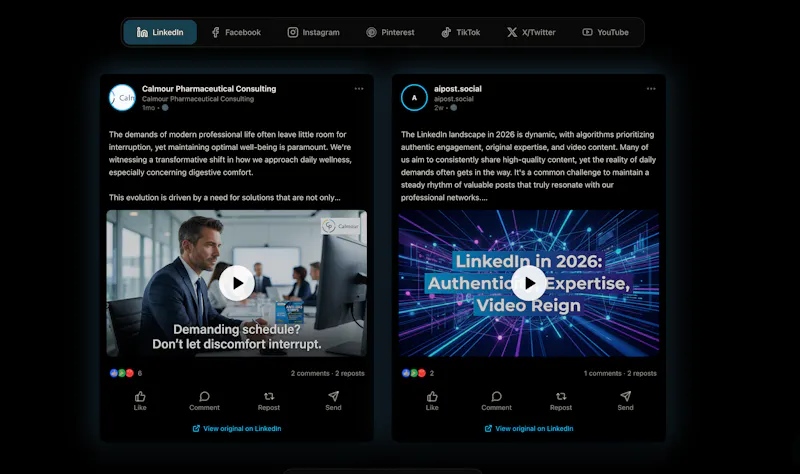Switch to the LinkedIn tab
Screen dimensions: 800x474
pyautogui.click(x=160, y=32)
